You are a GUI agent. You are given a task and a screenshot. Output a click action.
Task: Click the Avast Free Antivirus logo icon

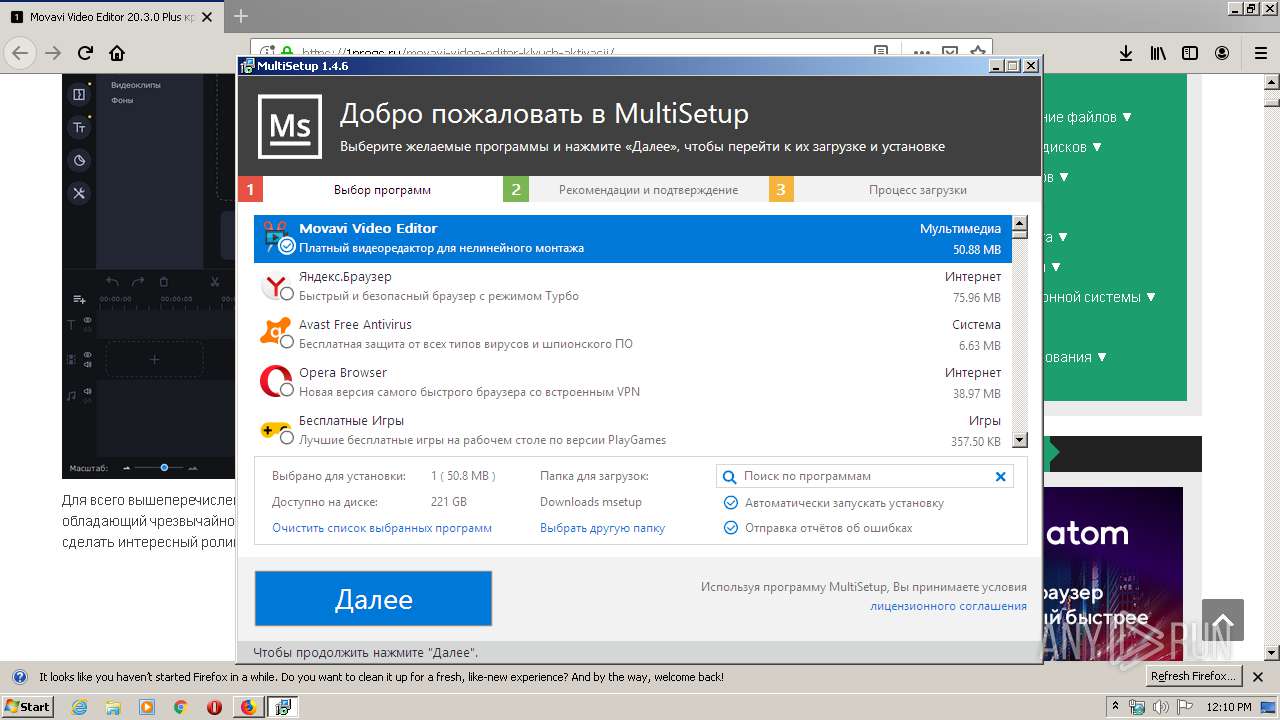275,333
